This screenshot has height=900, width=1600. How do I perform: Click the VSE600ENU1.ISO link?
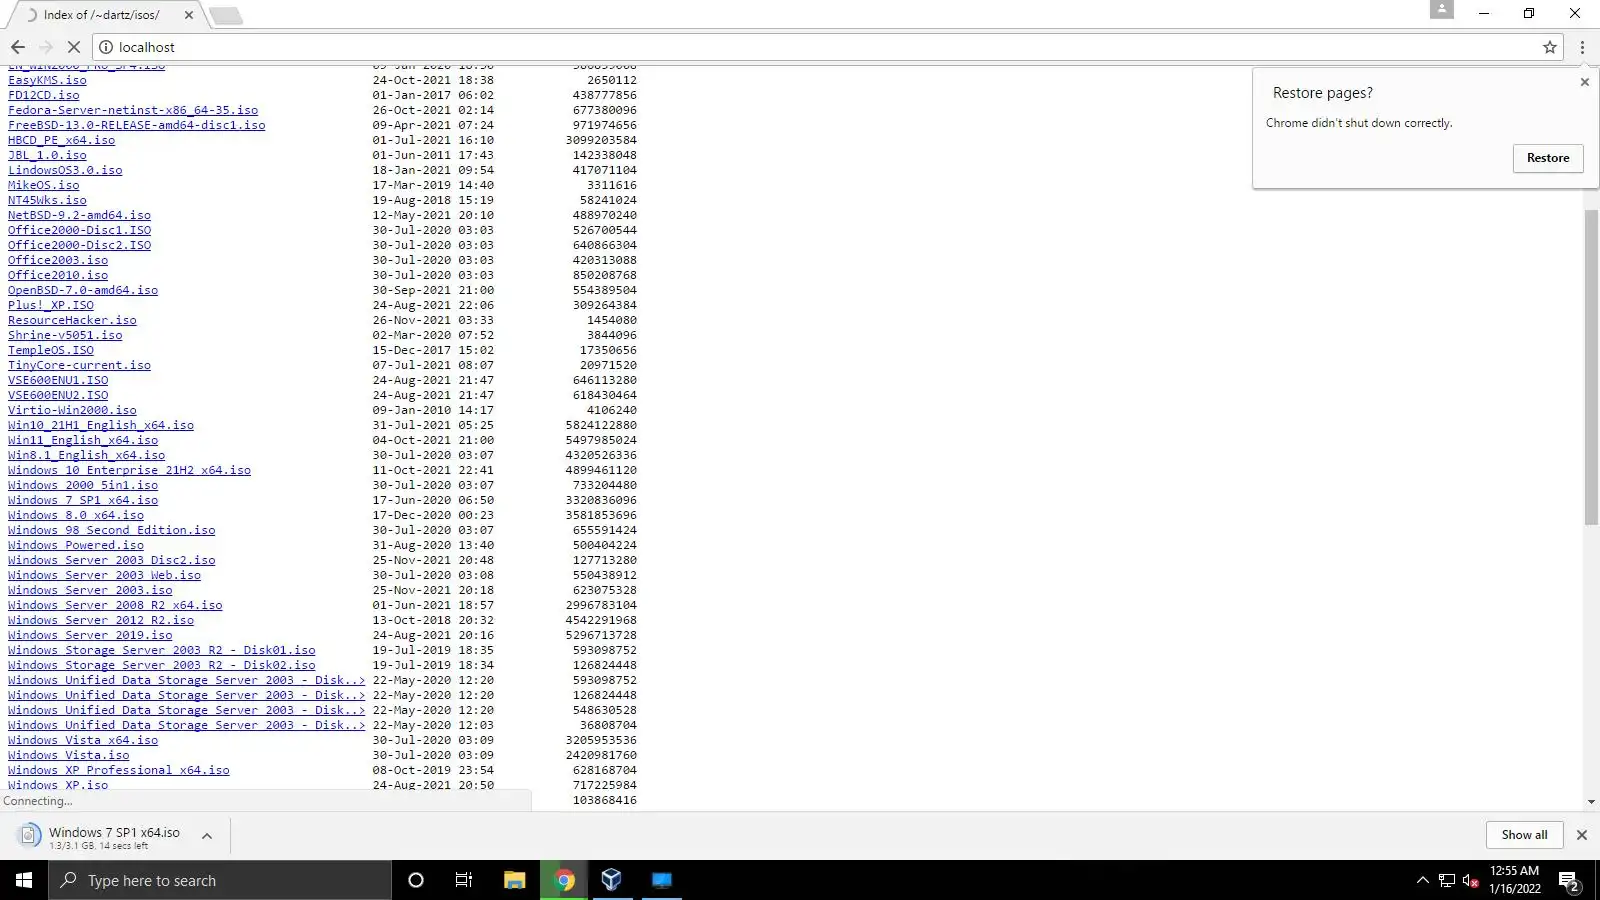tap(58, 380)
